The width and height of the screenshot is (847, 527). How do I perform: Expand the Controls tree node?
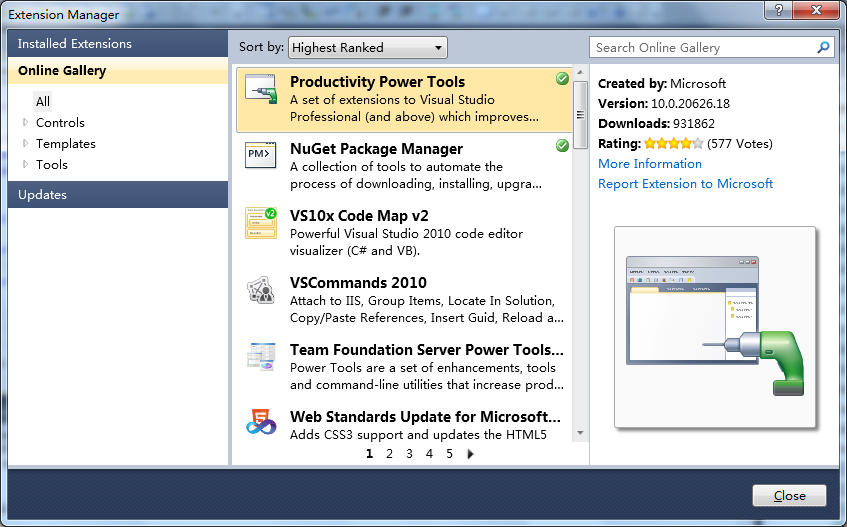[25, 123]
